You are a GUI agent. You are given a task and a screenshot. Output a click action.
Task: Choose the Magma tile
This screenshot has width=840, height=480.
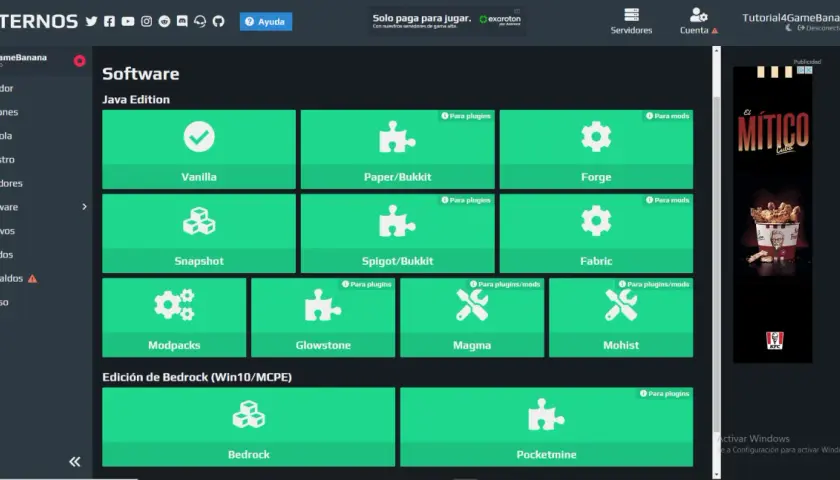pyautogui.click(x=472, y=318)
